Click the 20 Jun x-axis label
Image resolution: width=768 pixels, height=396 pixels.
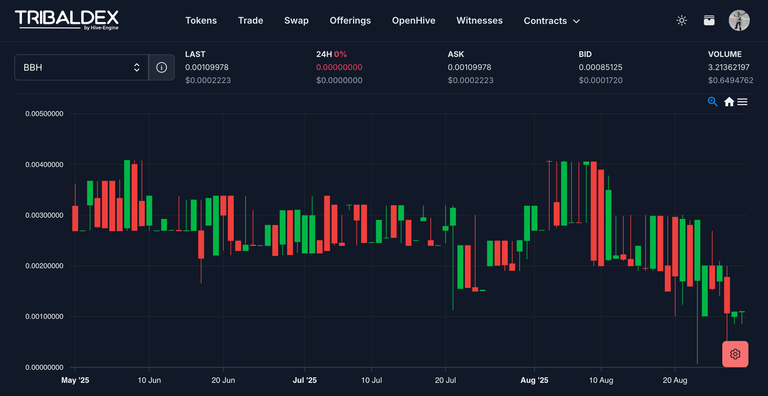[223, 380]
